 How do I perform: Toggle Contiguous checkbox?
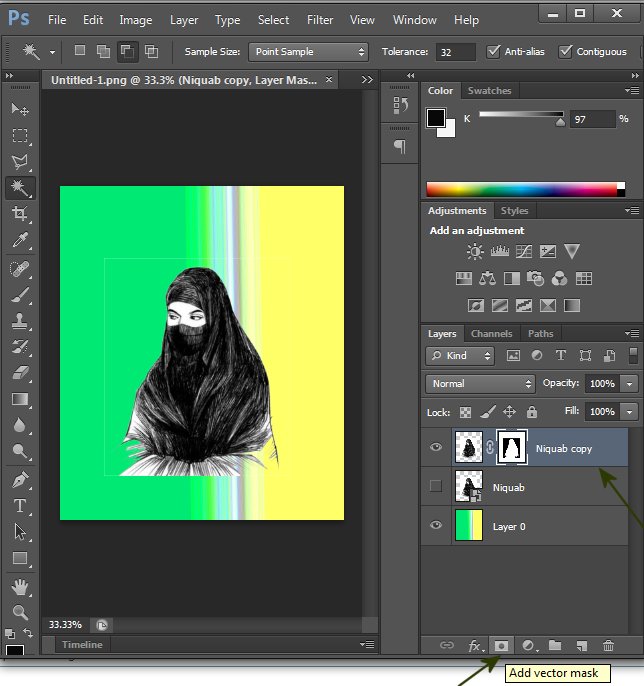pyautogui.click(x=565, y=52)
